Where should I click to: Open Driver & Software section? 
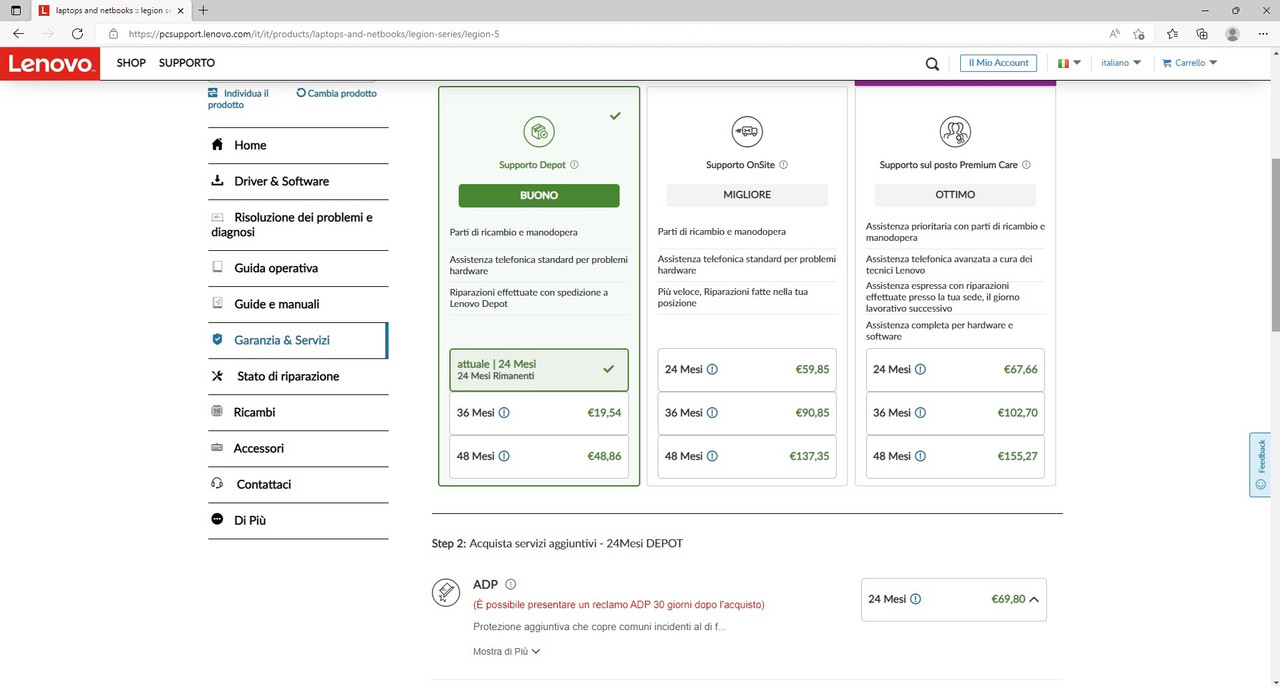(x=298, y=181)
